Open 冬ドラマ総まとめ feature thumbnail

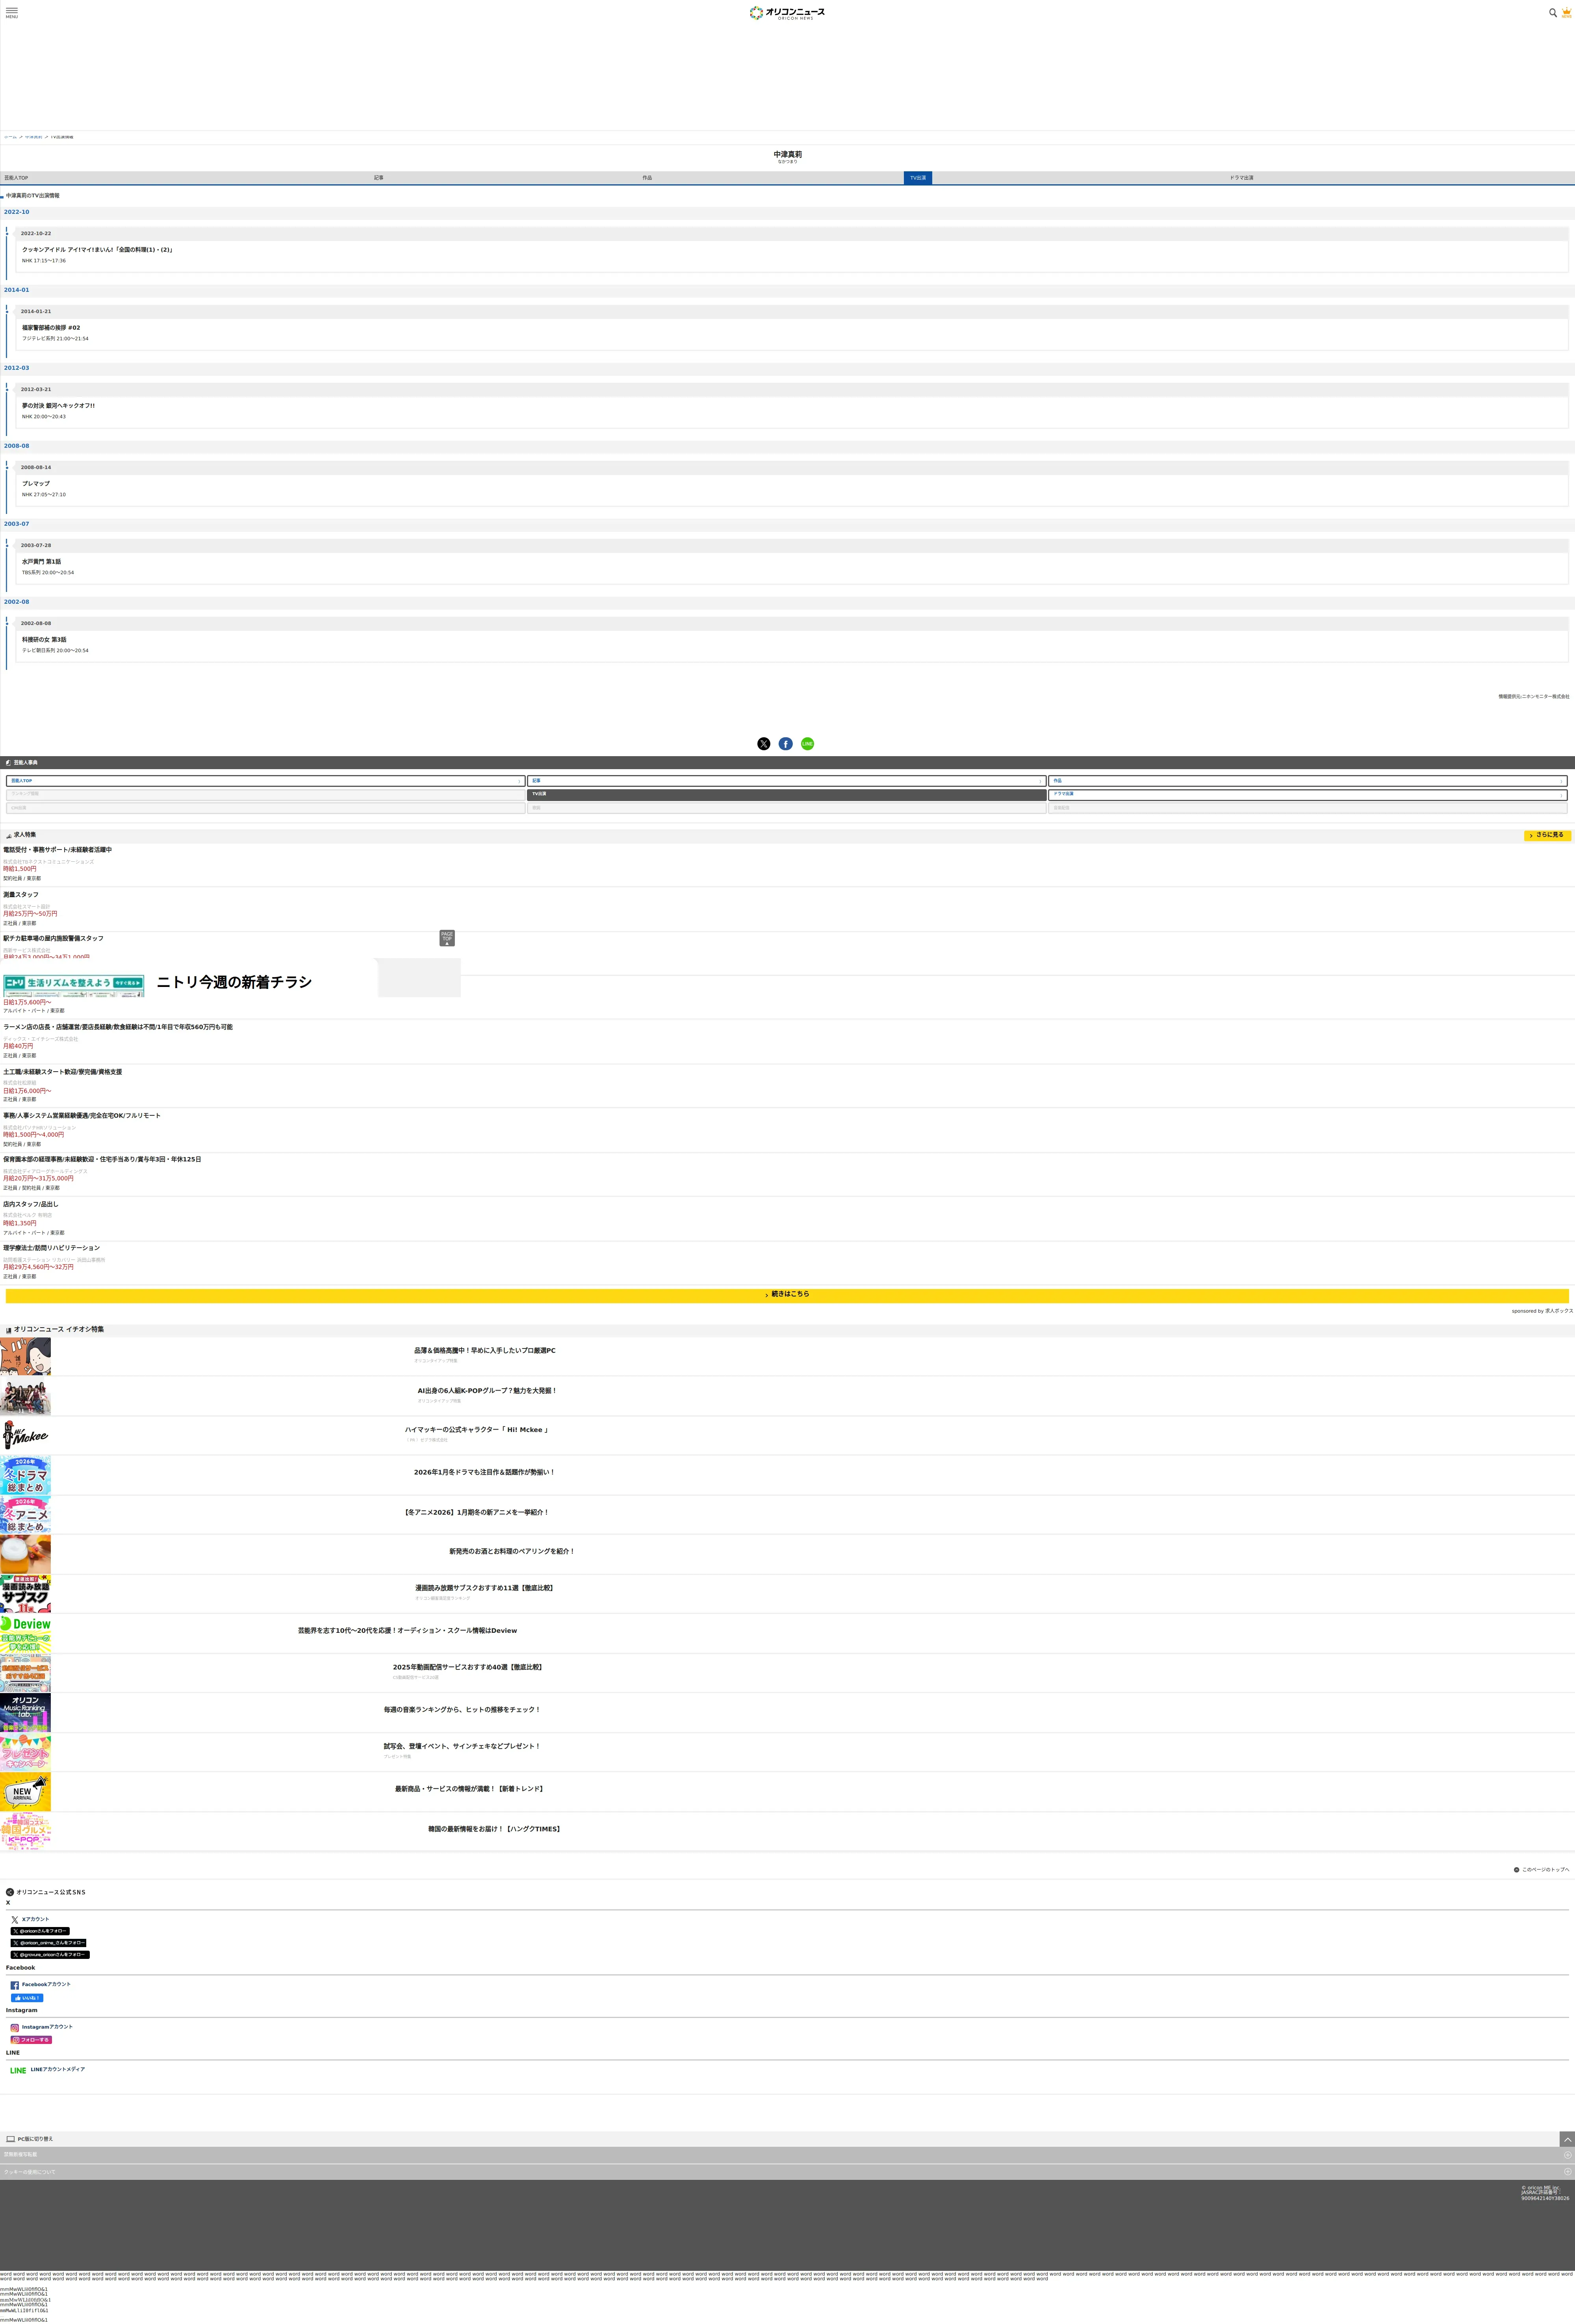pyautogui.click(x=25, y=1474)
